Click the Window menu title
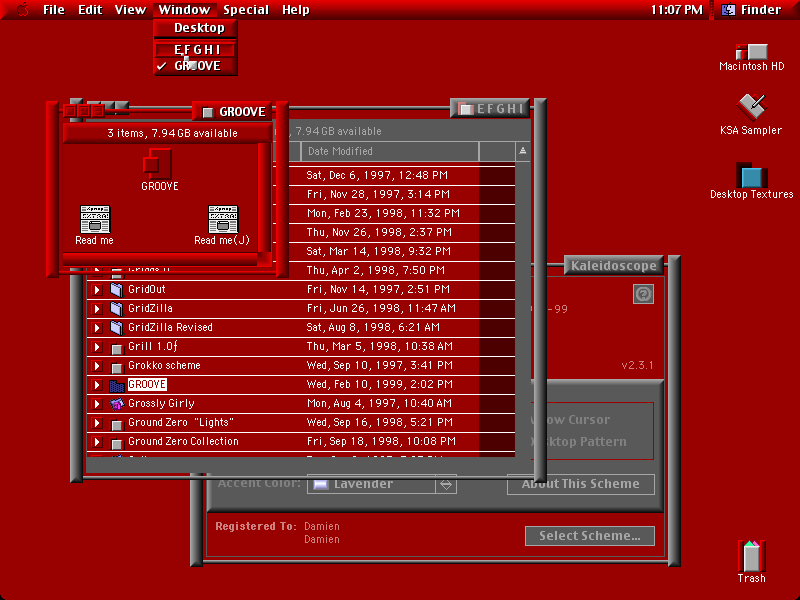This screenshot has height=600, width=800. point(184,10)
